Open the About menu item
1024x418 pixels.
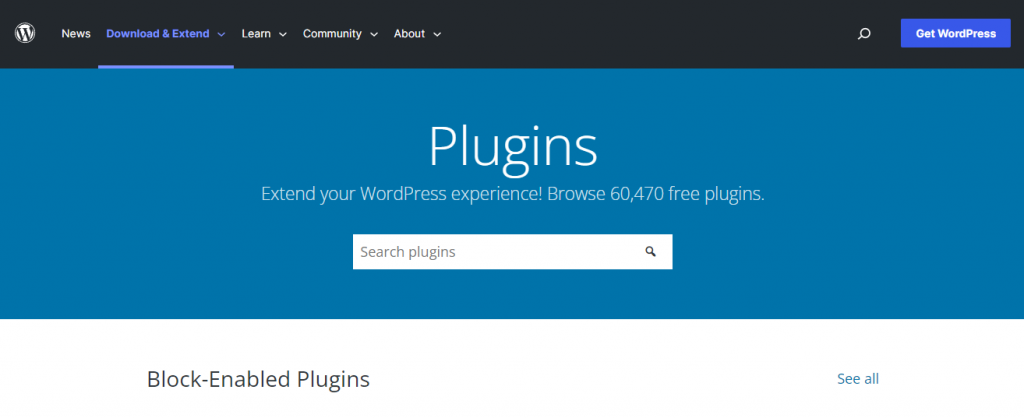point(409,33)
